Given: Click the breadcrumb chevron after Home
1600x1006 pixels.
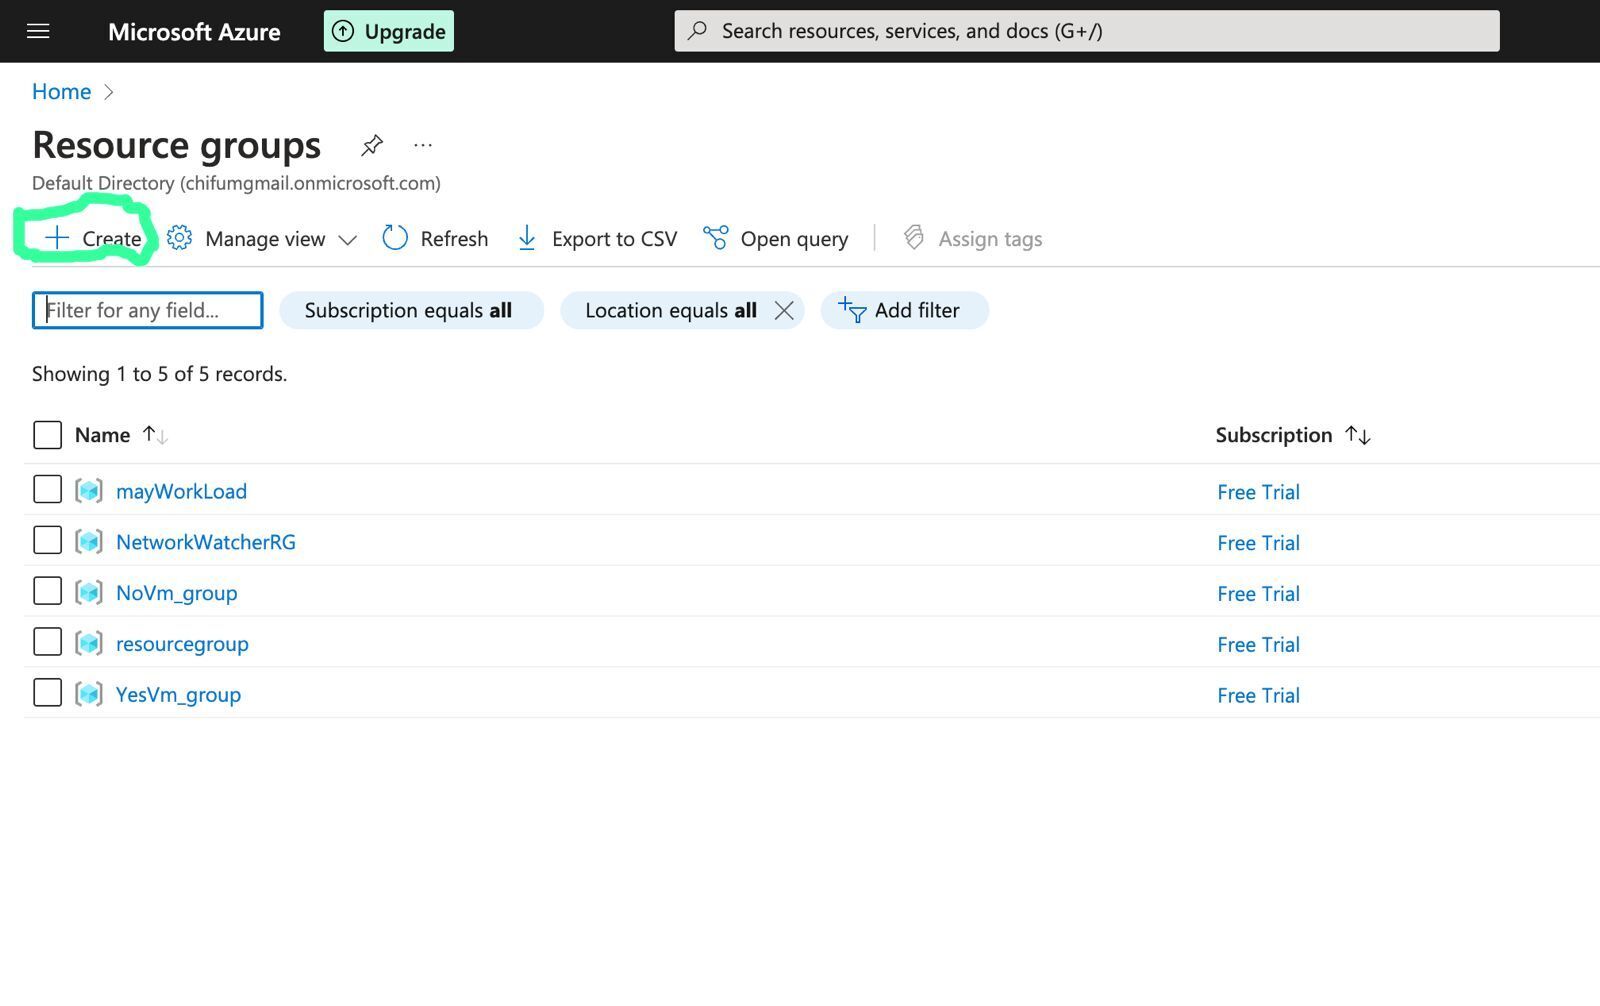Looking at the screenshot, I should (109, 92).
